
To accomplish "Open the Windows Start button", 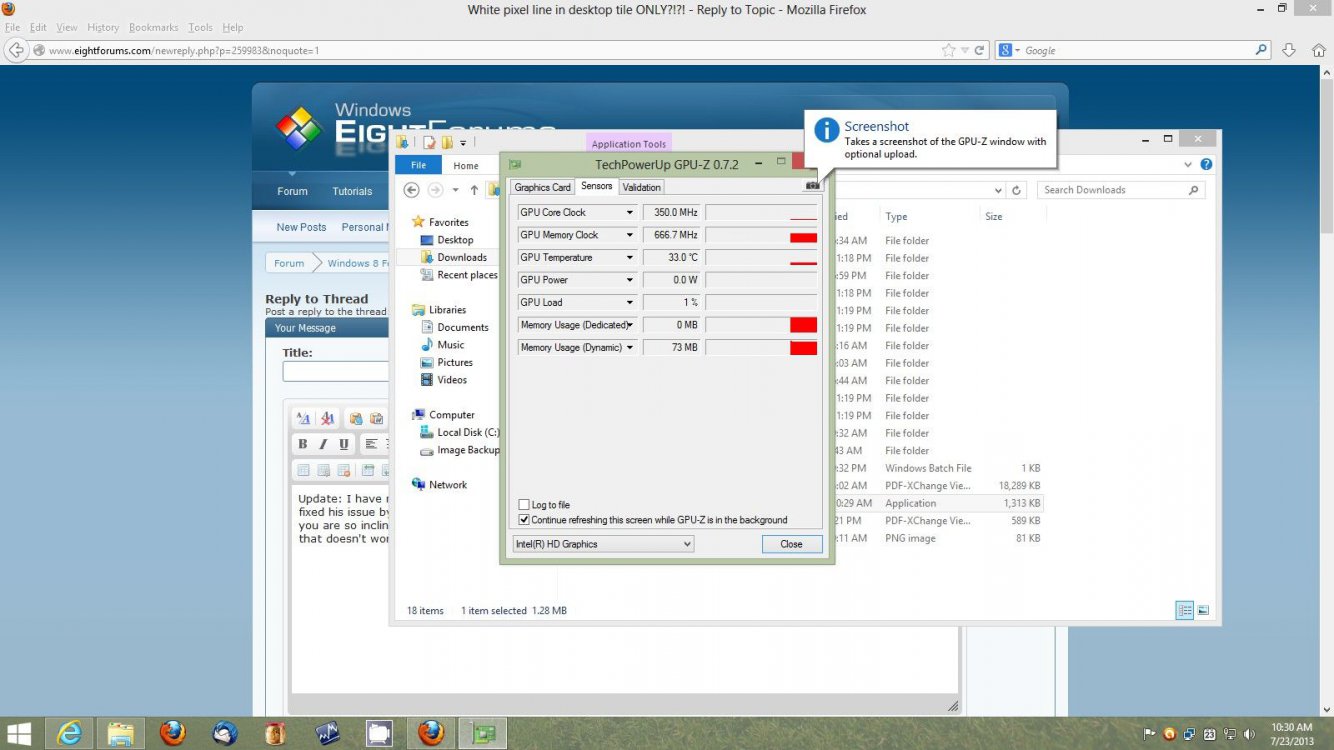I will tap(19, 733).
